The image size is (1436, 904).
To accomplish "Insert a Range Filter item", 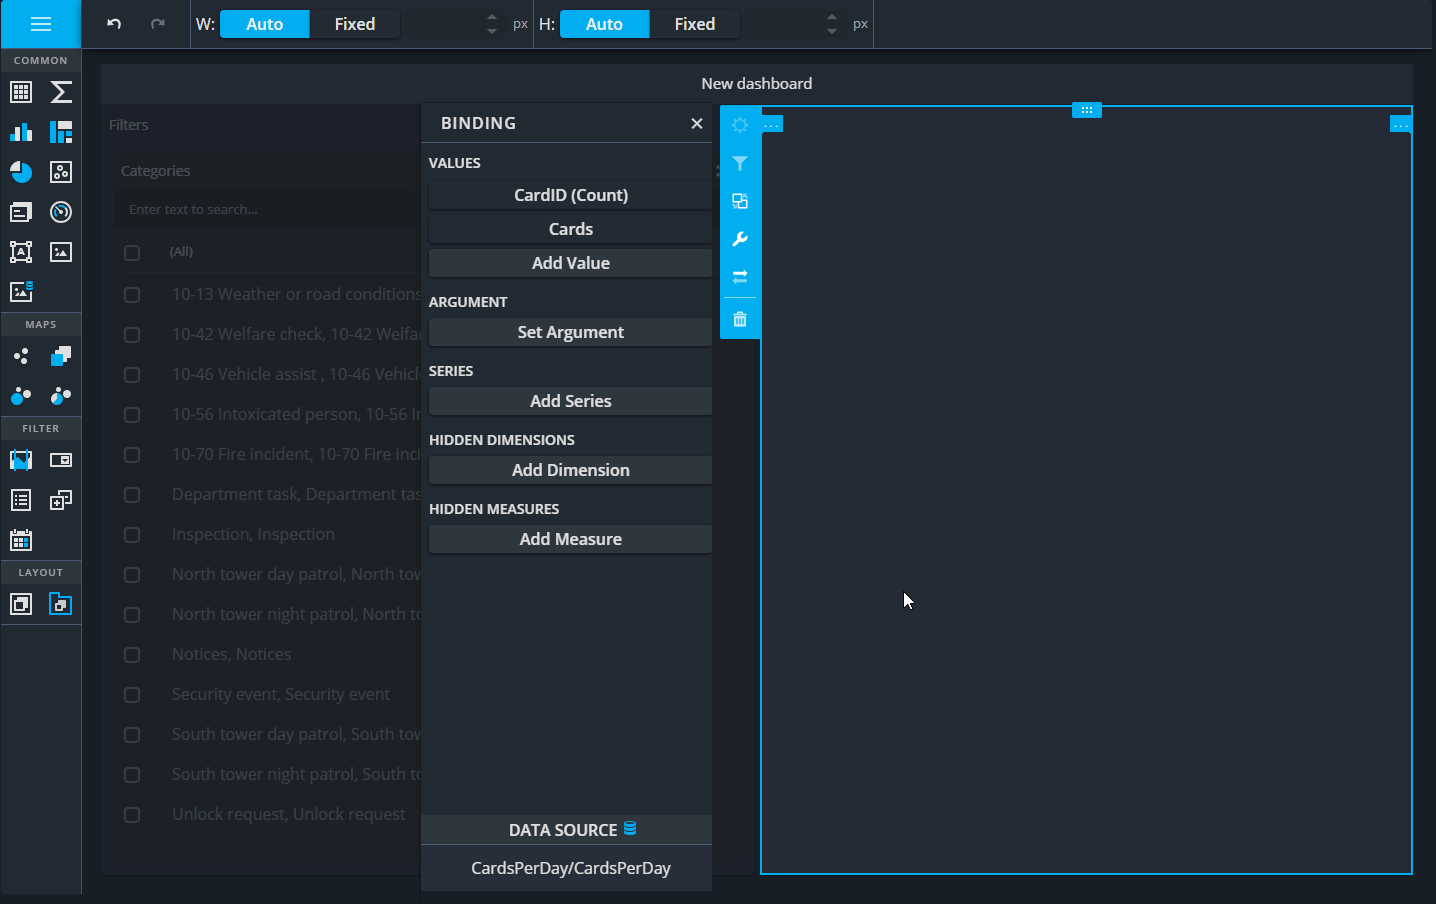I will 21,460.
